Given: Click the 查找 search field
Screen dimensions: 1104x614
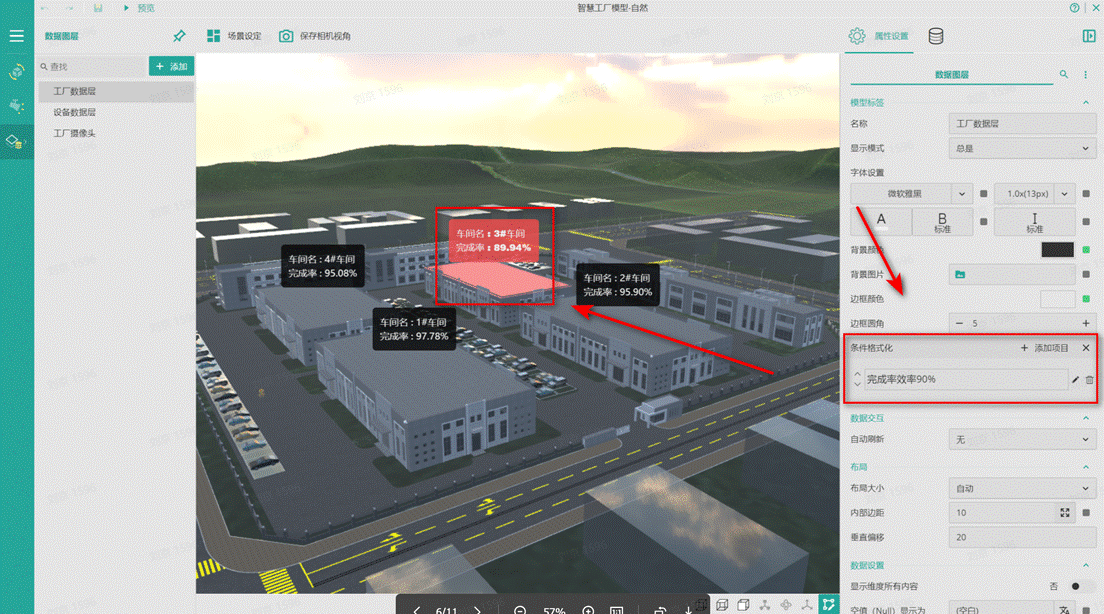Looking at the screenshot, I should [x=92, y=66].
